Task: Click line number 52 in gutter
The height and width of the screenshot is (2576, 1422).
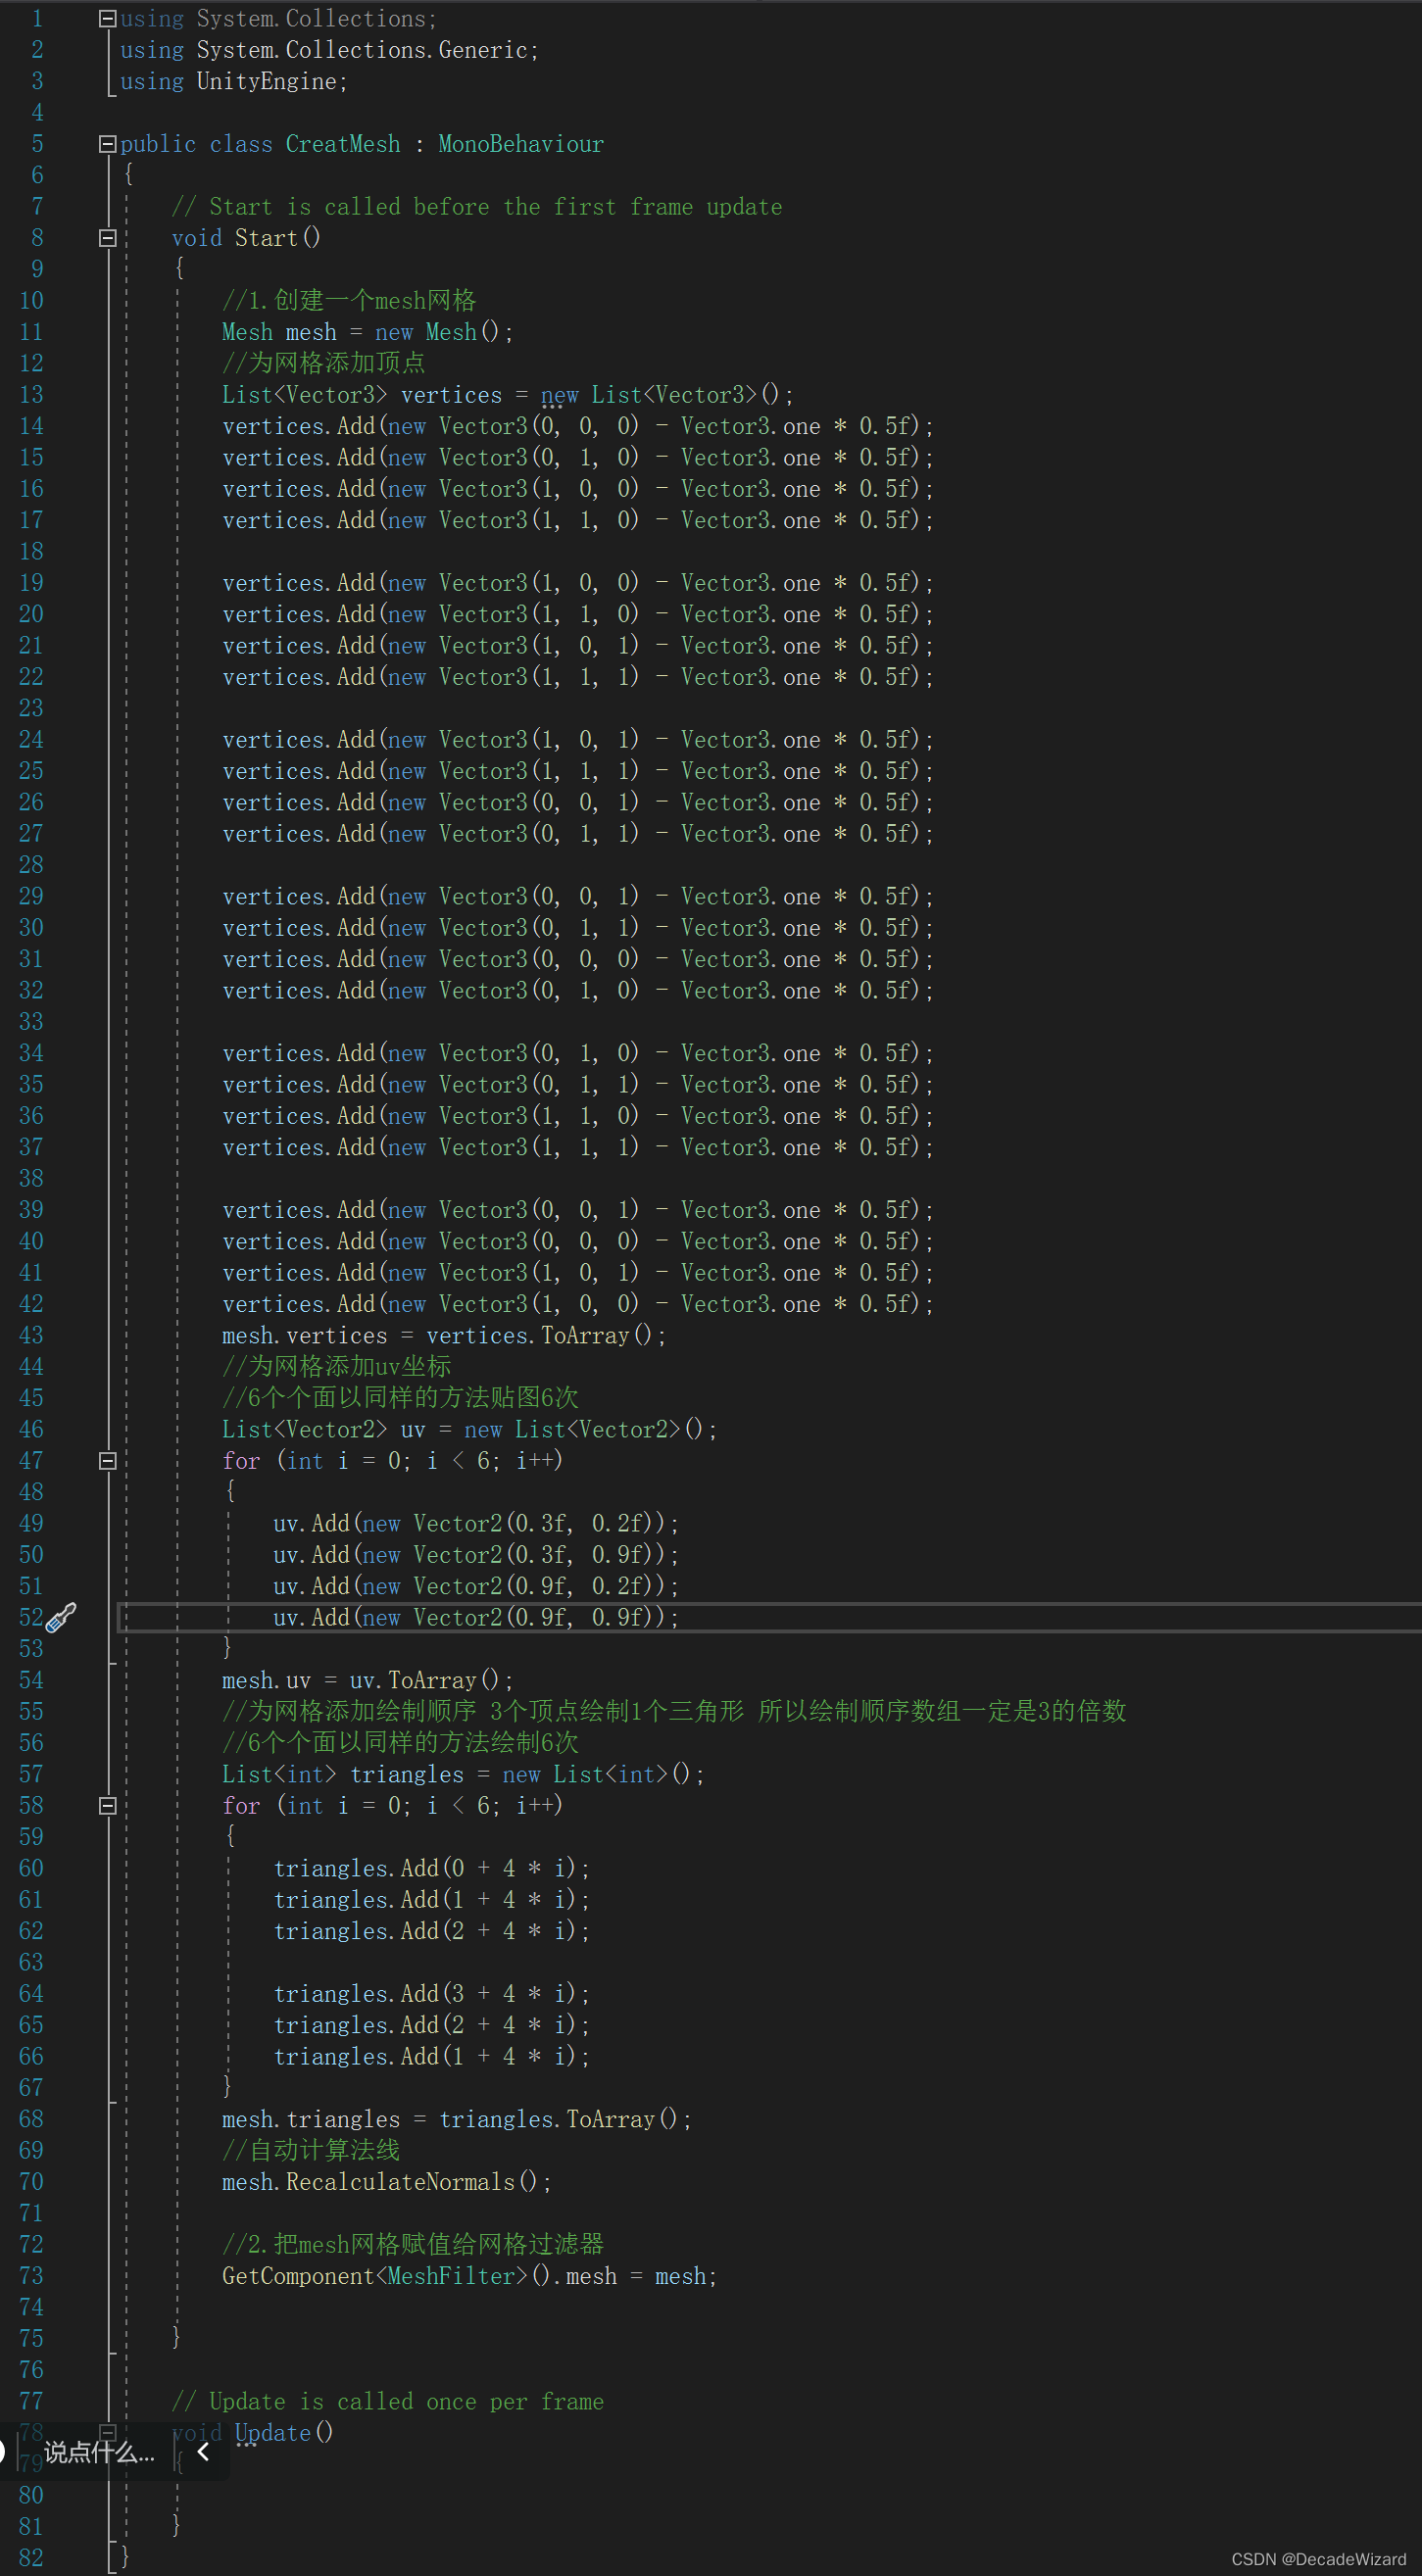Action: [31, 1617]
